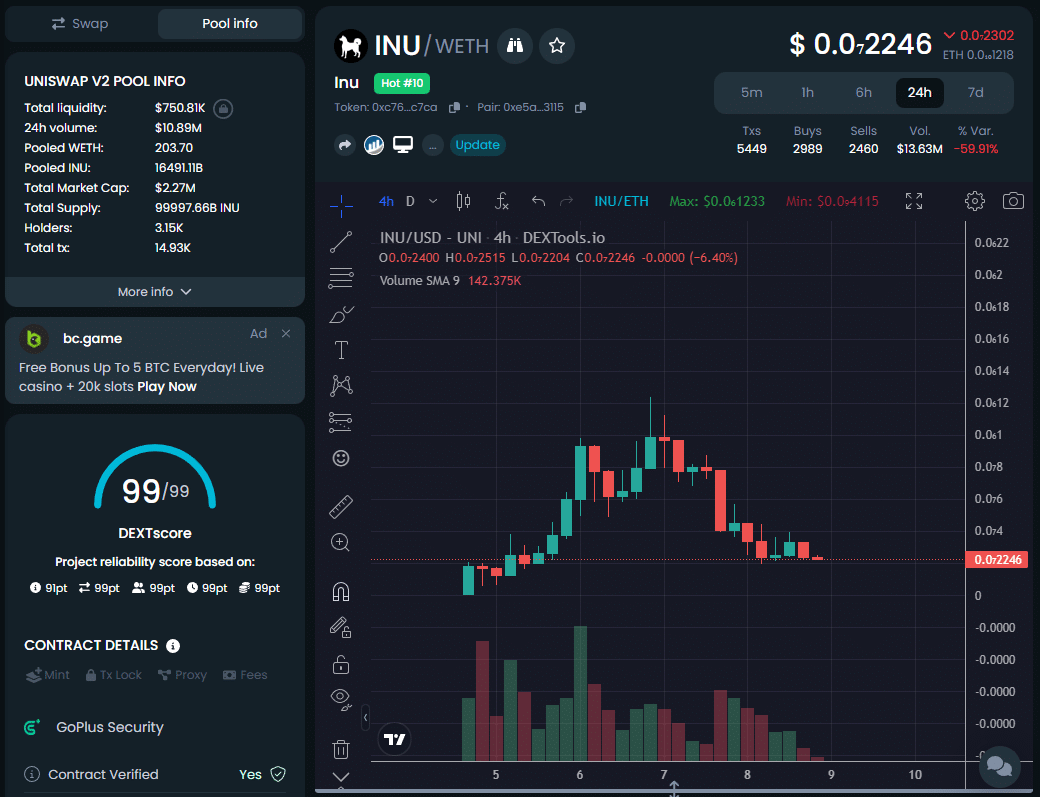Click the Play Now ad link
Screen dimensions: 1040x797
(166, 387)
